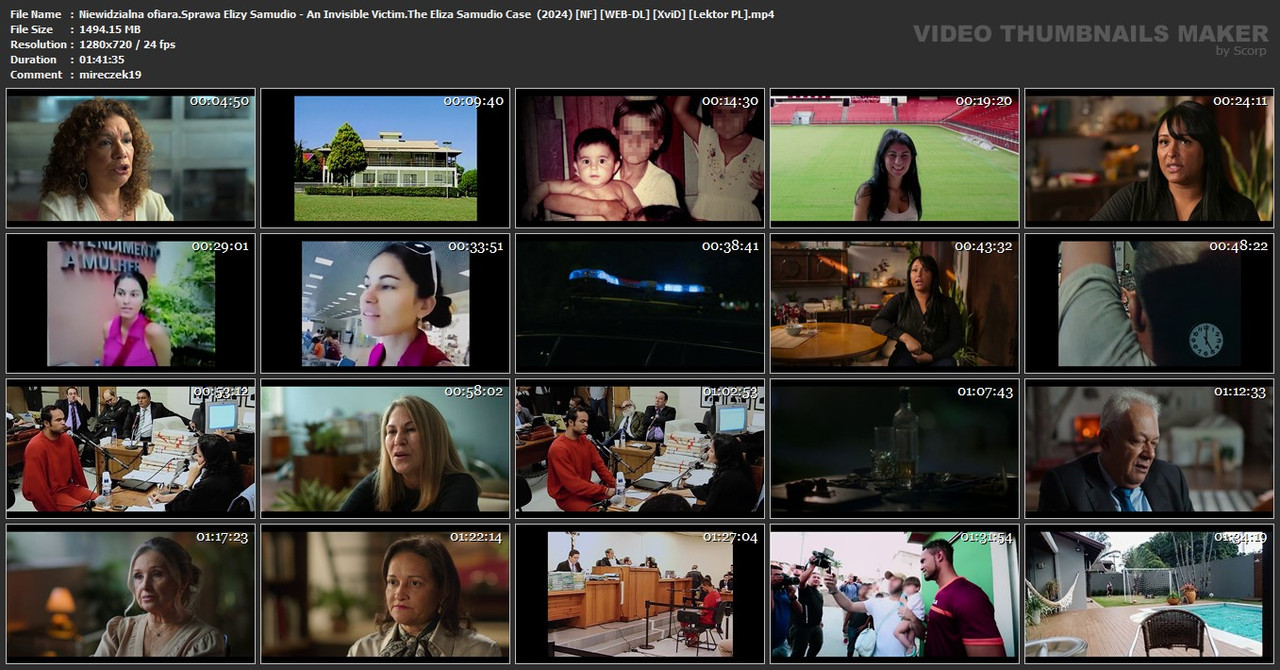Open thumbnail at timestamp 01:17:23
Screen dimensions: 1280x670
pos(131,594)
